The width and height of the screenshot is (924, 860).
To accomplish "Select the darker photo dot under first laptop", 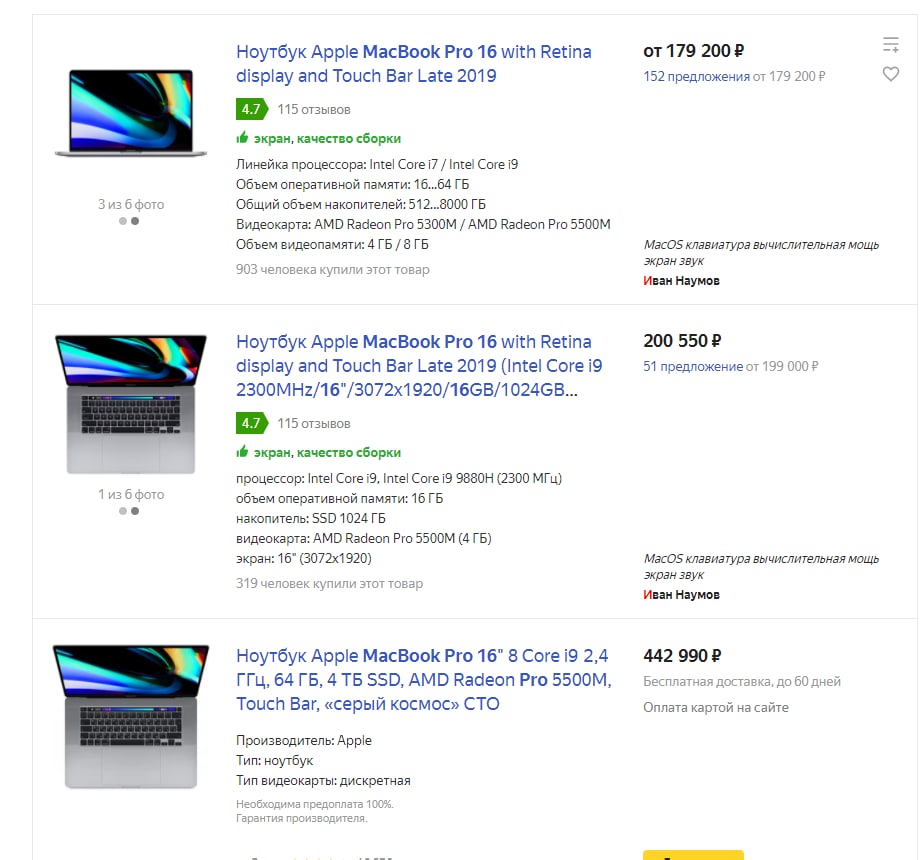I will click(135, 221).
